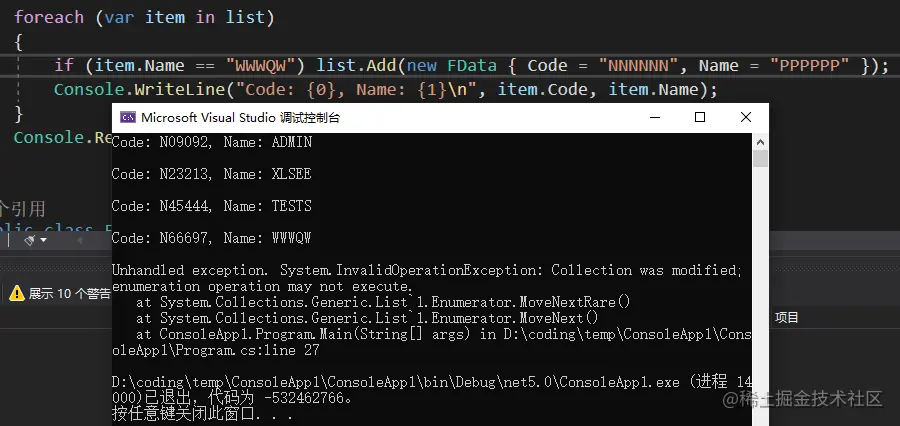The image size is (900, 426).
Task: Click the warning triangle icon
Action: (17, 293)
